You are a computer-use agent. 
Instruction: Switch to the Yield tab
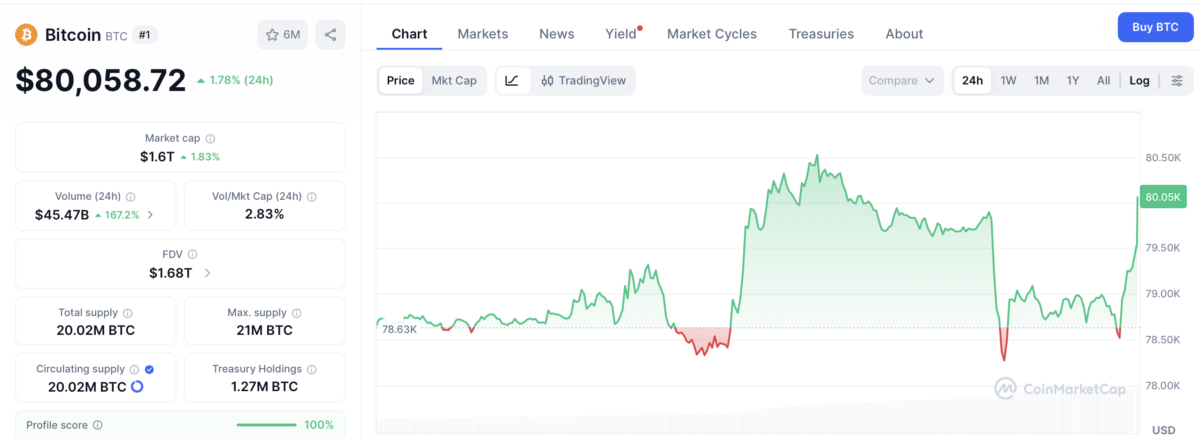pyautogui.click(x=623, y=34)
